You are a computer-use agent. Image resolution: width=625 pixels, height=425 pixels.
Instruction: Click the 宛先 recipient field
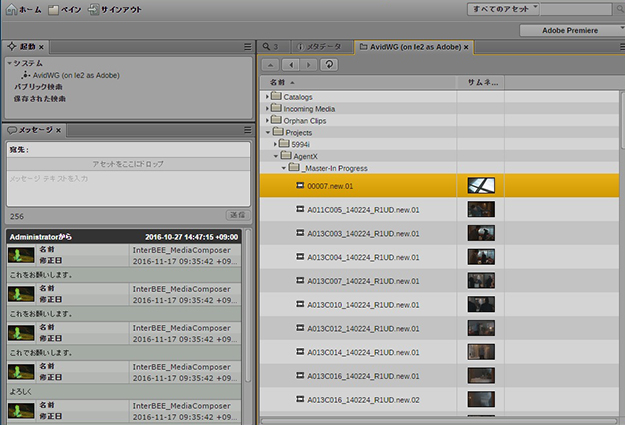pos(128,150)
